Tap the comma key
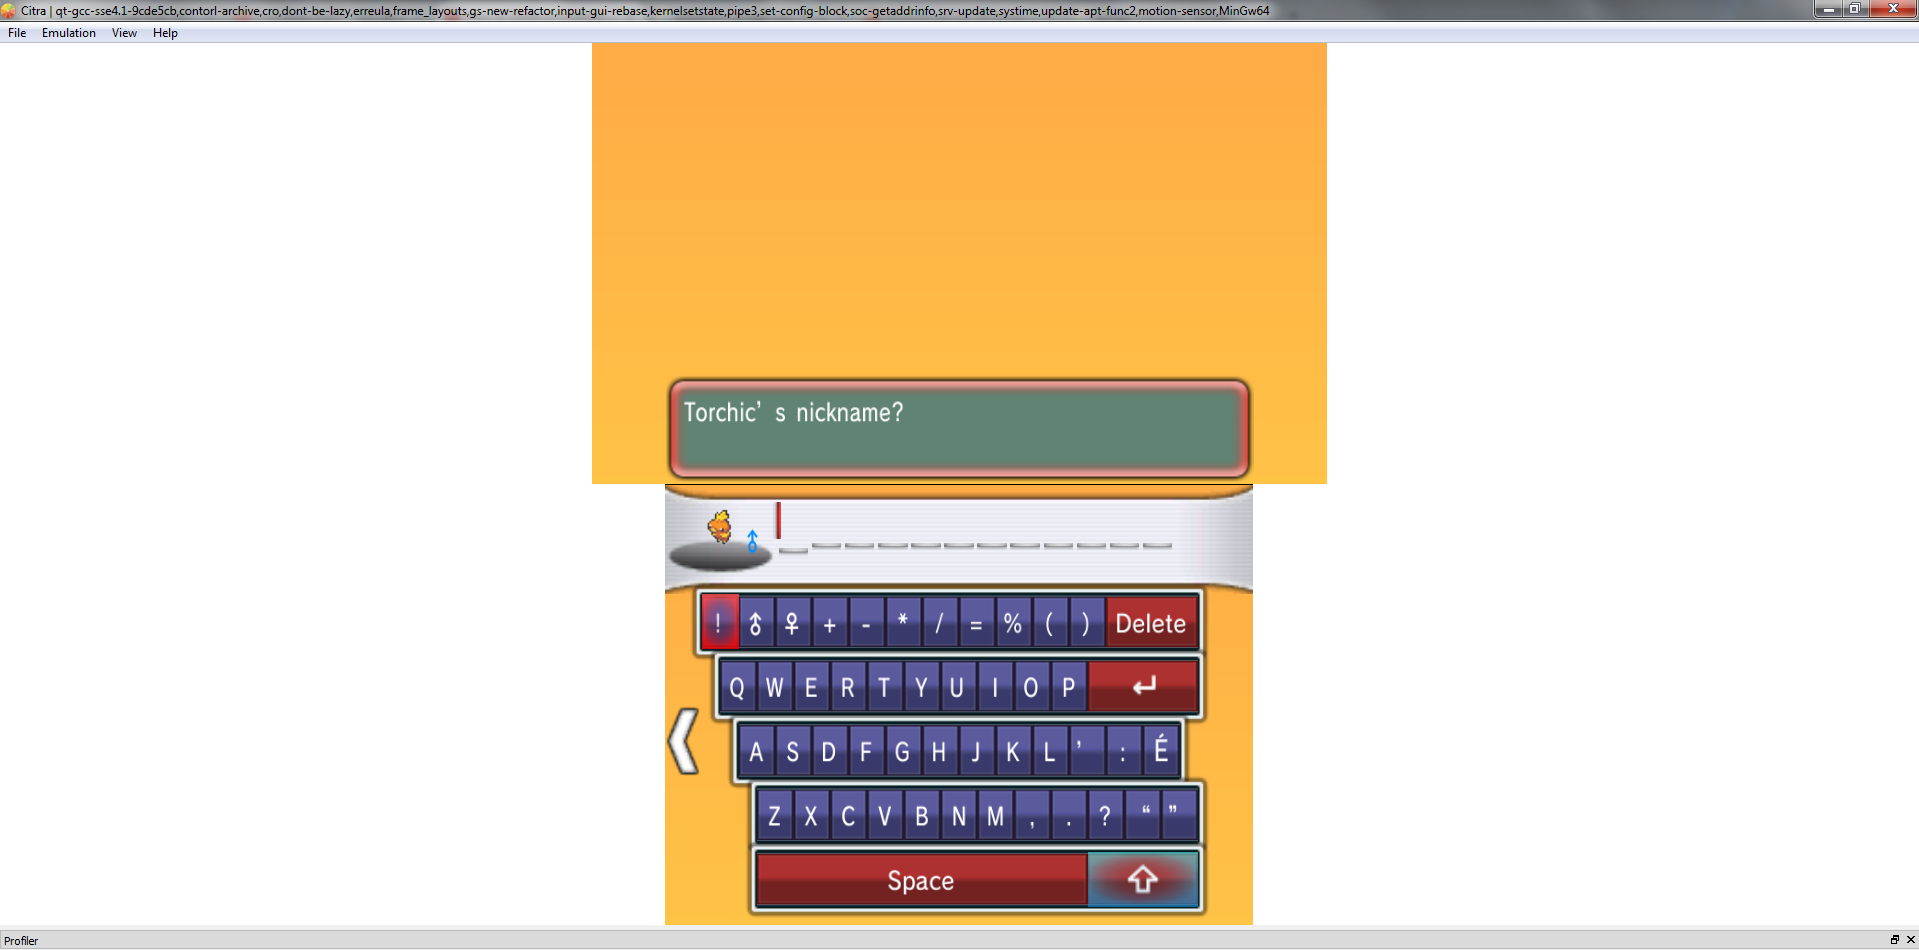The height and width of the screenshot is (950, 1919). 1031,816
